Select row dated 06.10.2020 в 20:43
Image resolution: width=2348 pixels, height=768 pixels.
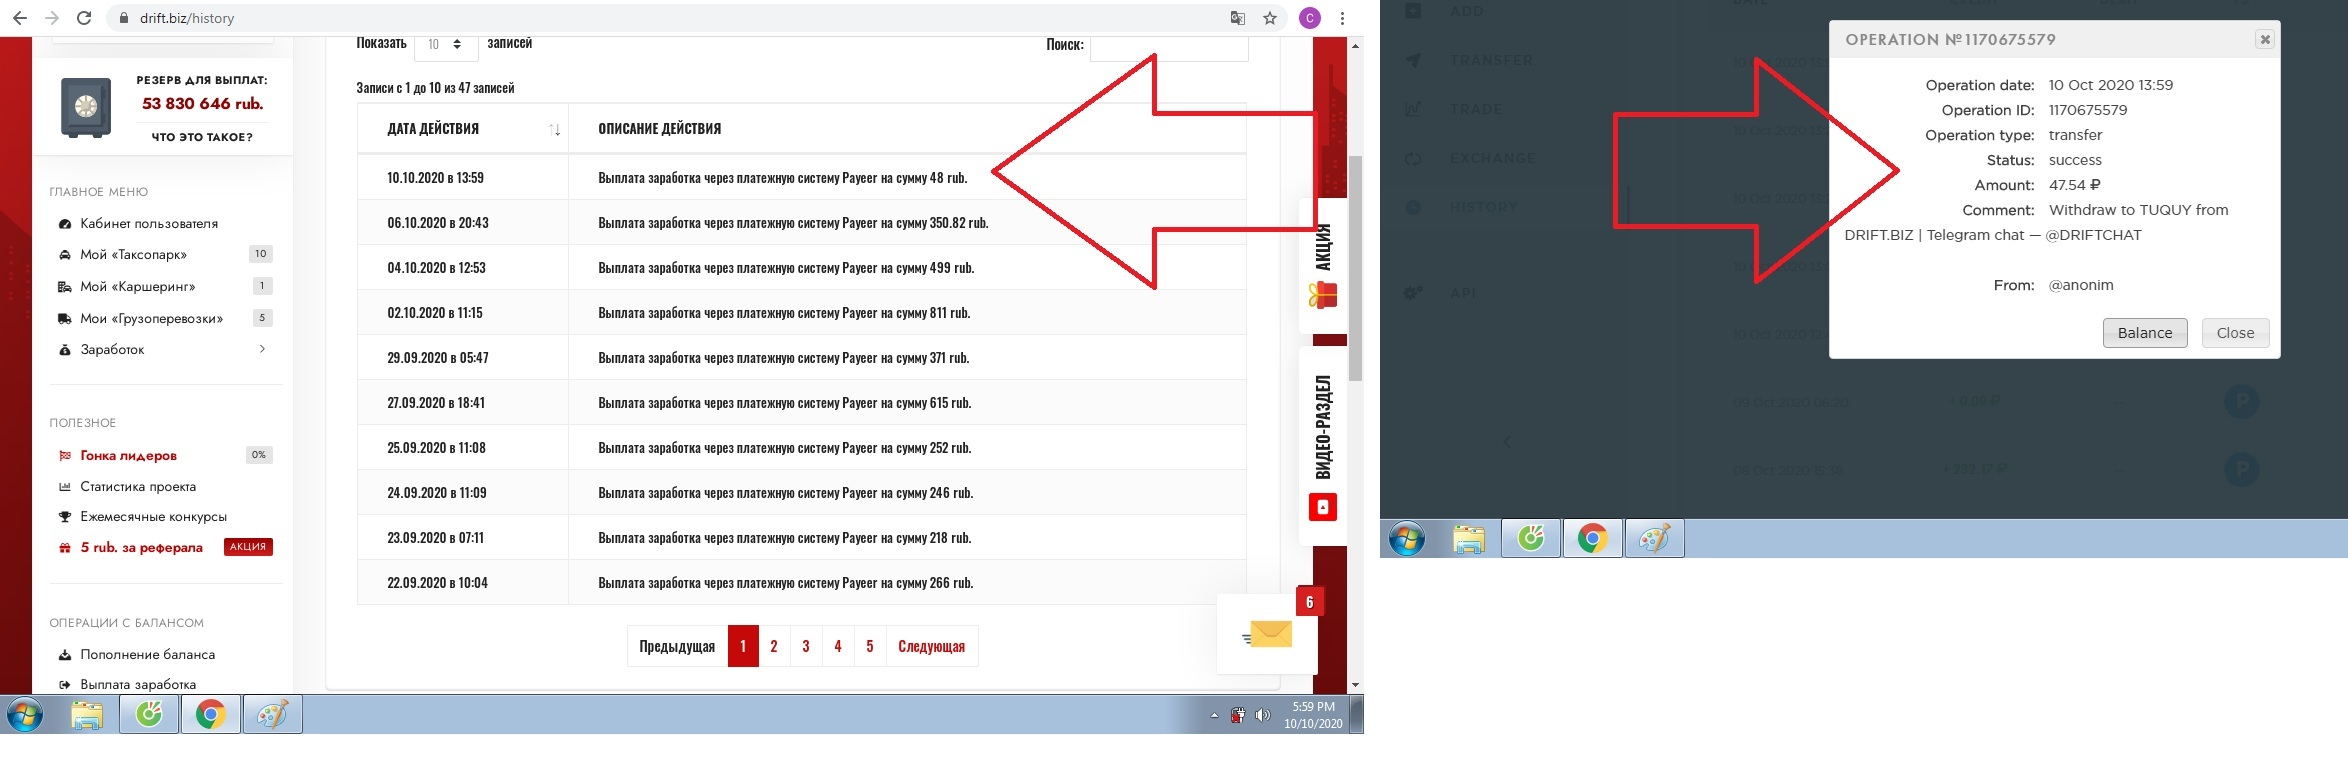coord(801,223)
